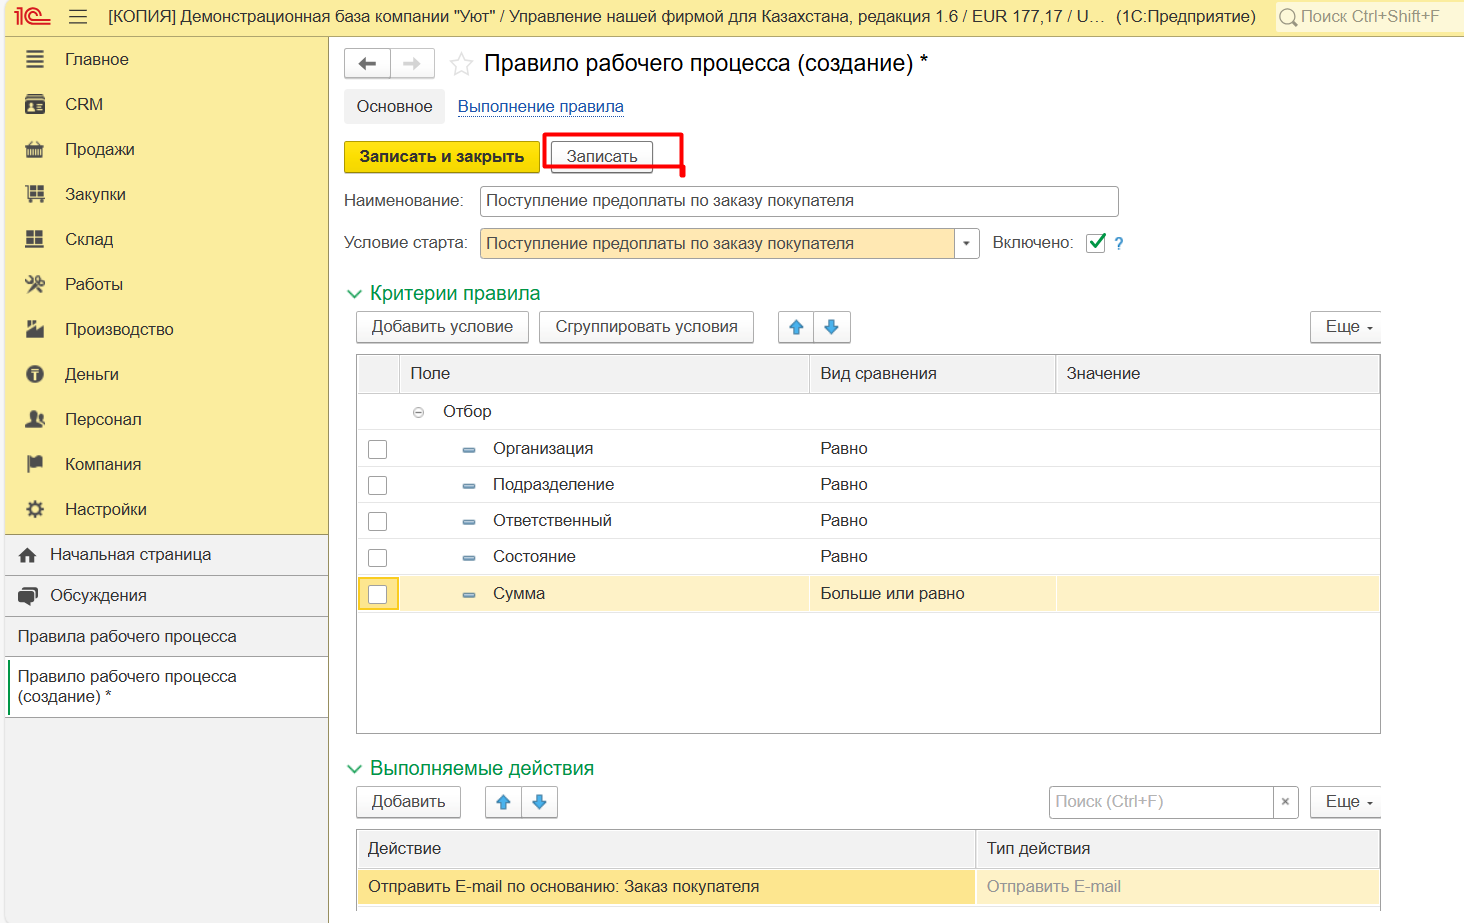Click into the Наименование text field
Viewport: 1464px width, 923px height.
click(798, 201)
